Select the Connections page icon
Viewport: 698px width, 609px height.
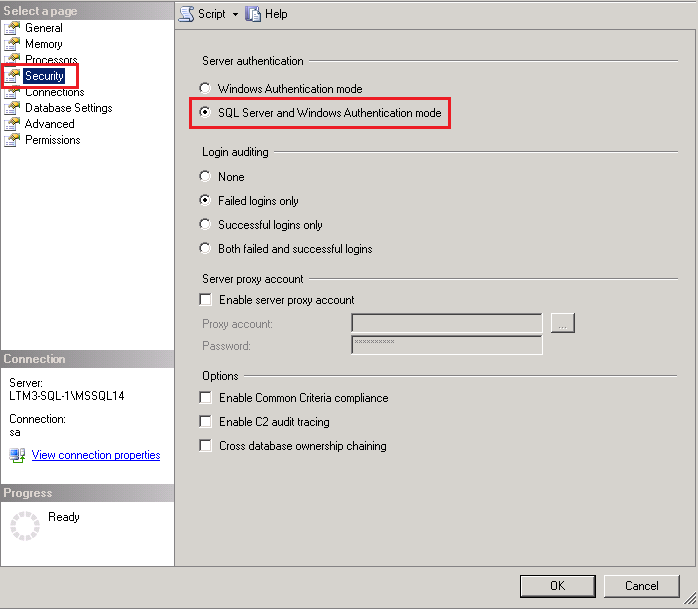(x=12, y=92)
